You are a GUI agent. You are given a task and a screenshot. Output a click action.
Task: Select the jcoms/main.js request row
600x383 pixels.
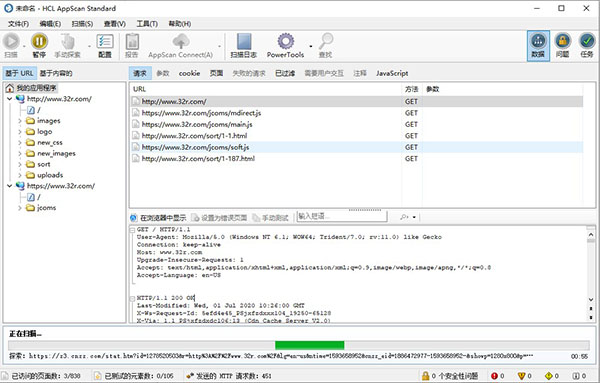coord(356,124)
